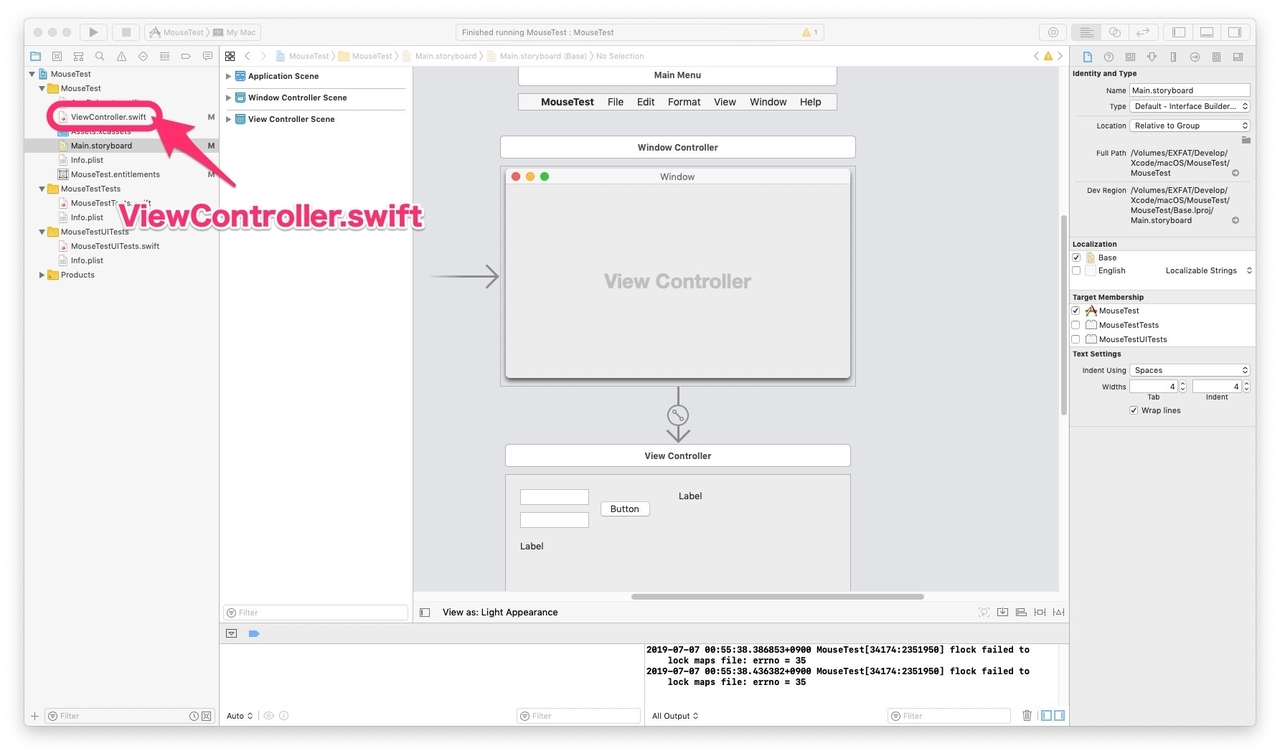Open the Localizable Strings dropdown
This screenshot has height=756, width=1280.
point(1208,271)
